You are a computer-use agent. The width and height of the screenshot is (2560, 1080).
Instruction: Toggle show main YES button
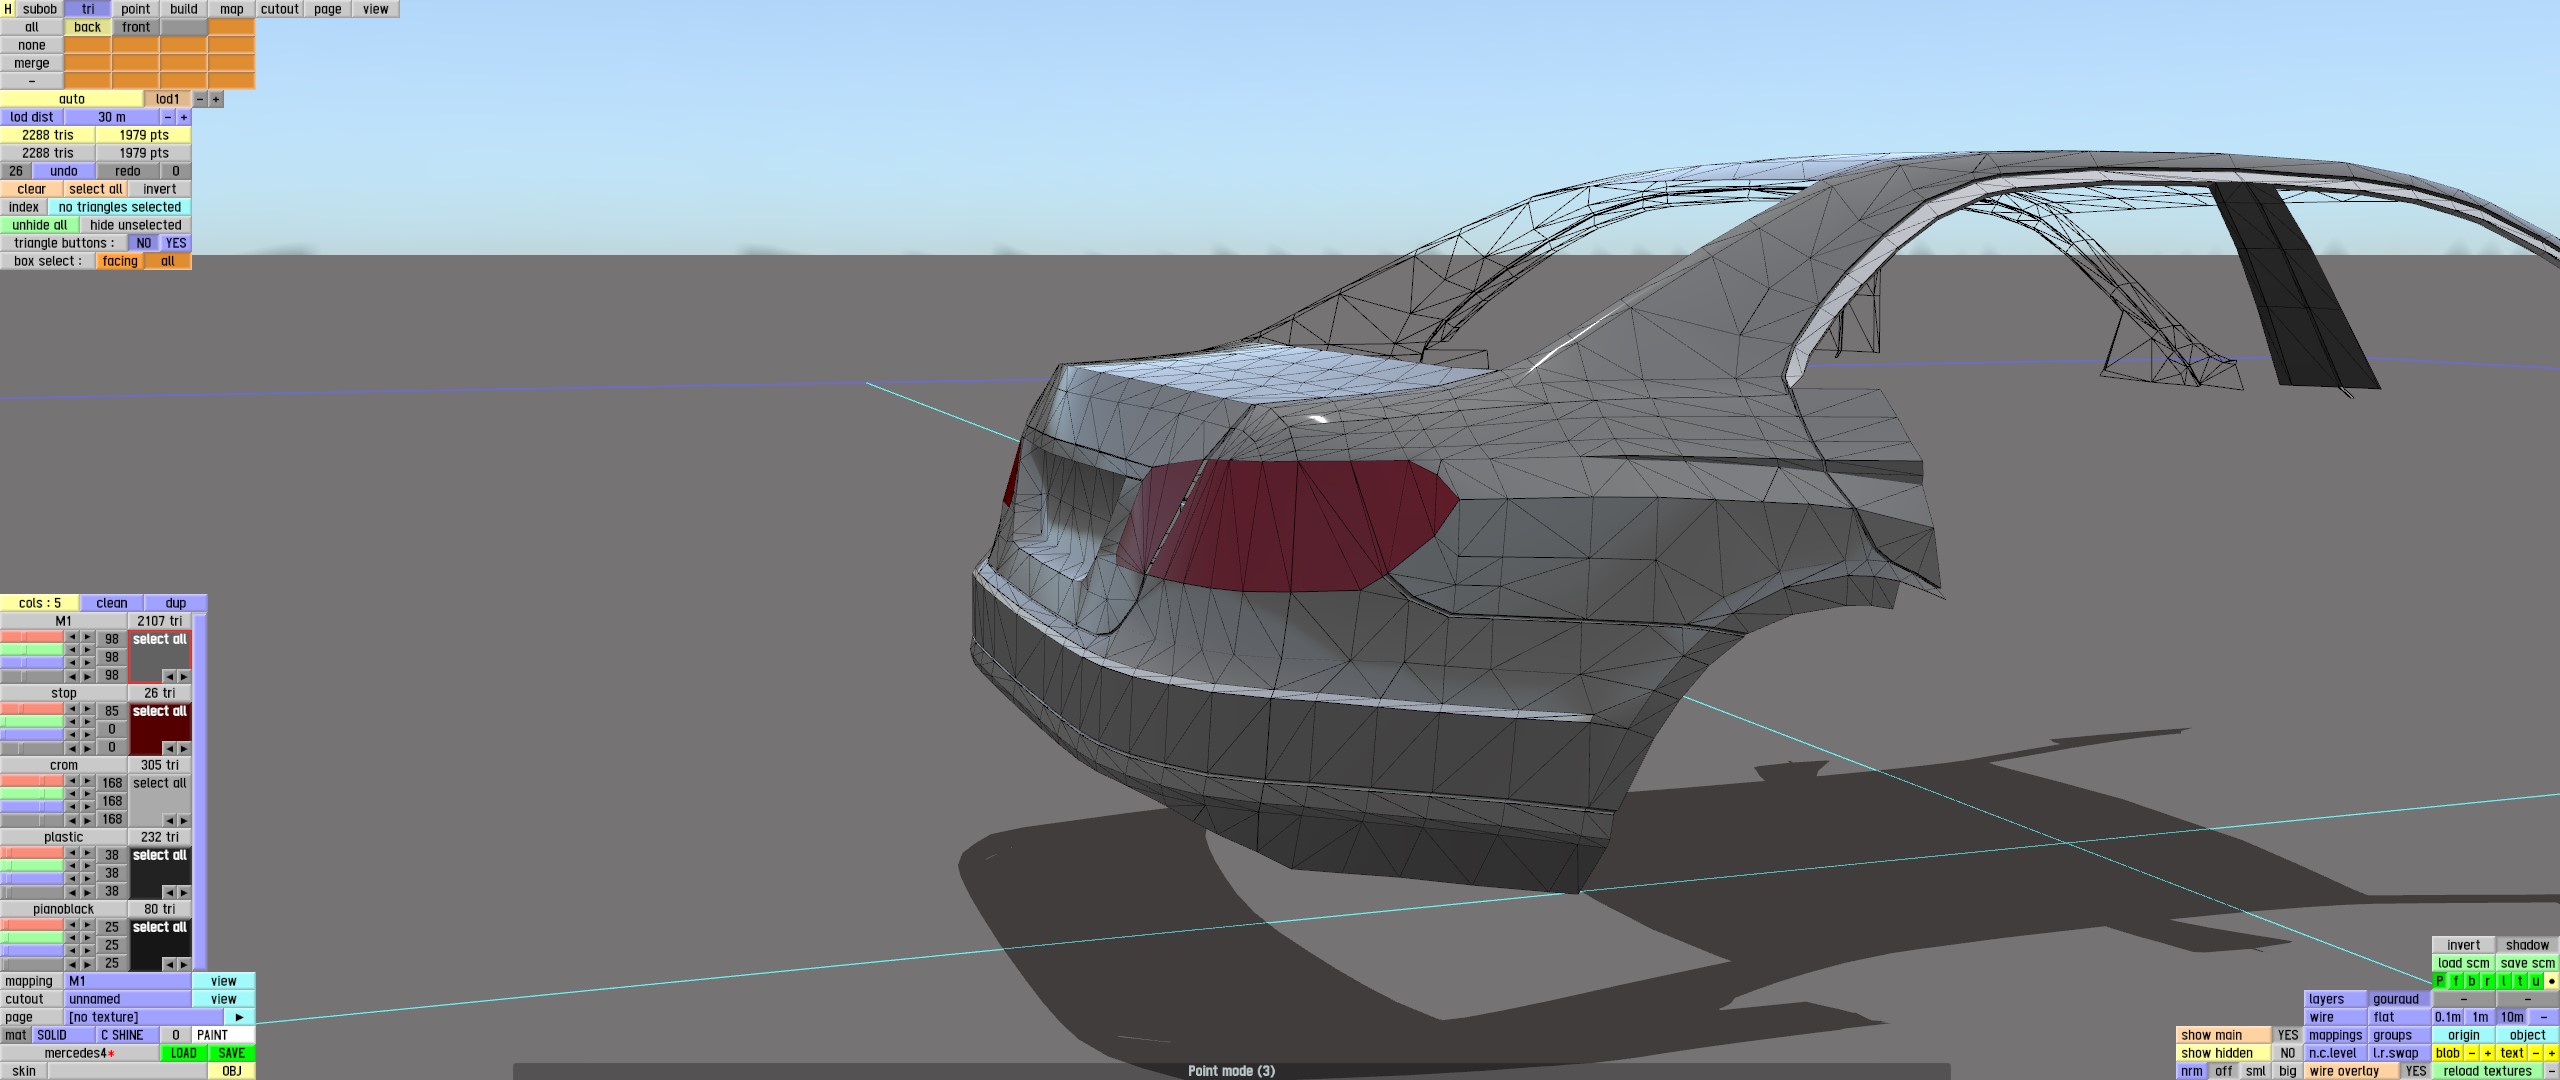pos(2288,1035)
